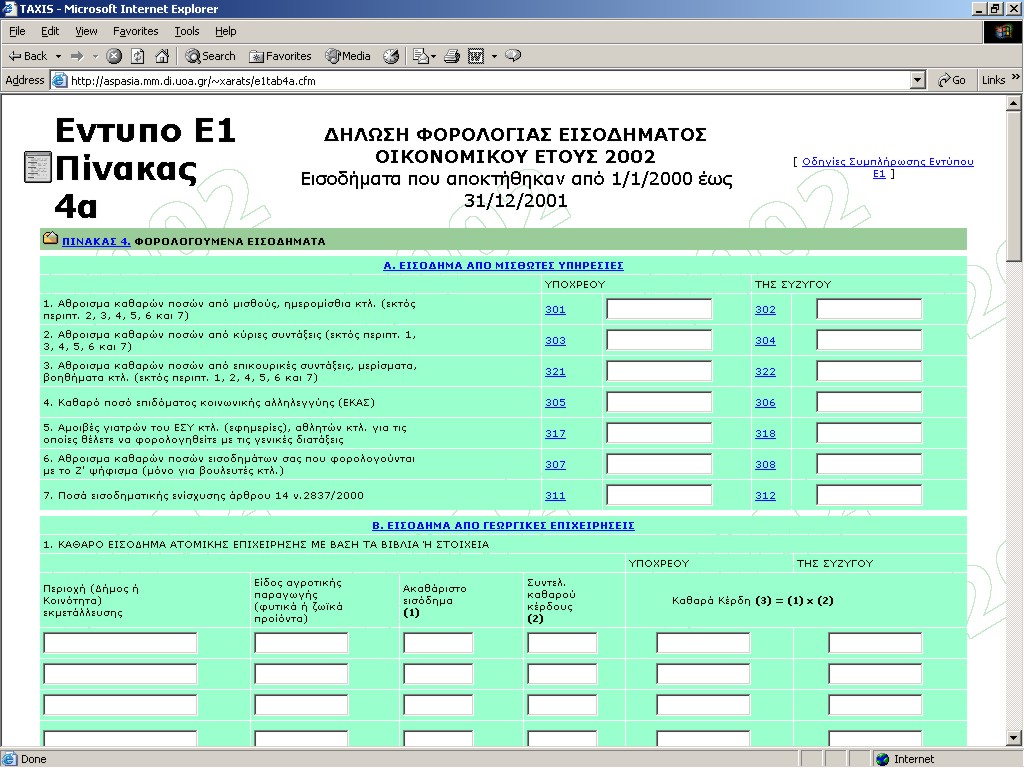Focus the input field for code 305
The width and height of the screenshot is (1024, 768).
659,402
